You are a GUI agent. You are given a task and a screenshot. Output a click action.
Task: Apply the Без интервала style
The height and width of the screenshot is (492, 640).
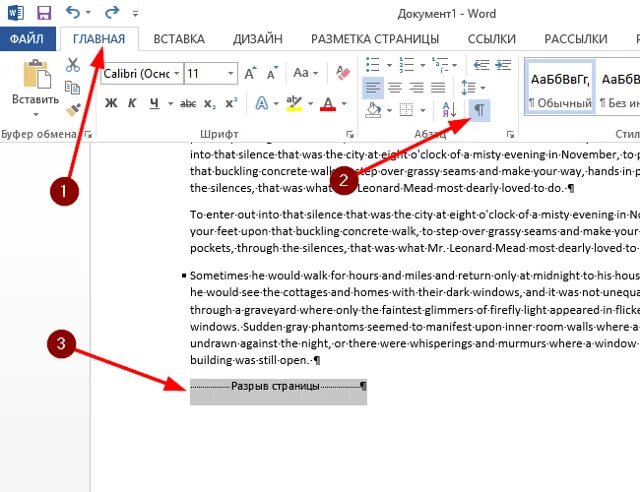pos(618,87)
